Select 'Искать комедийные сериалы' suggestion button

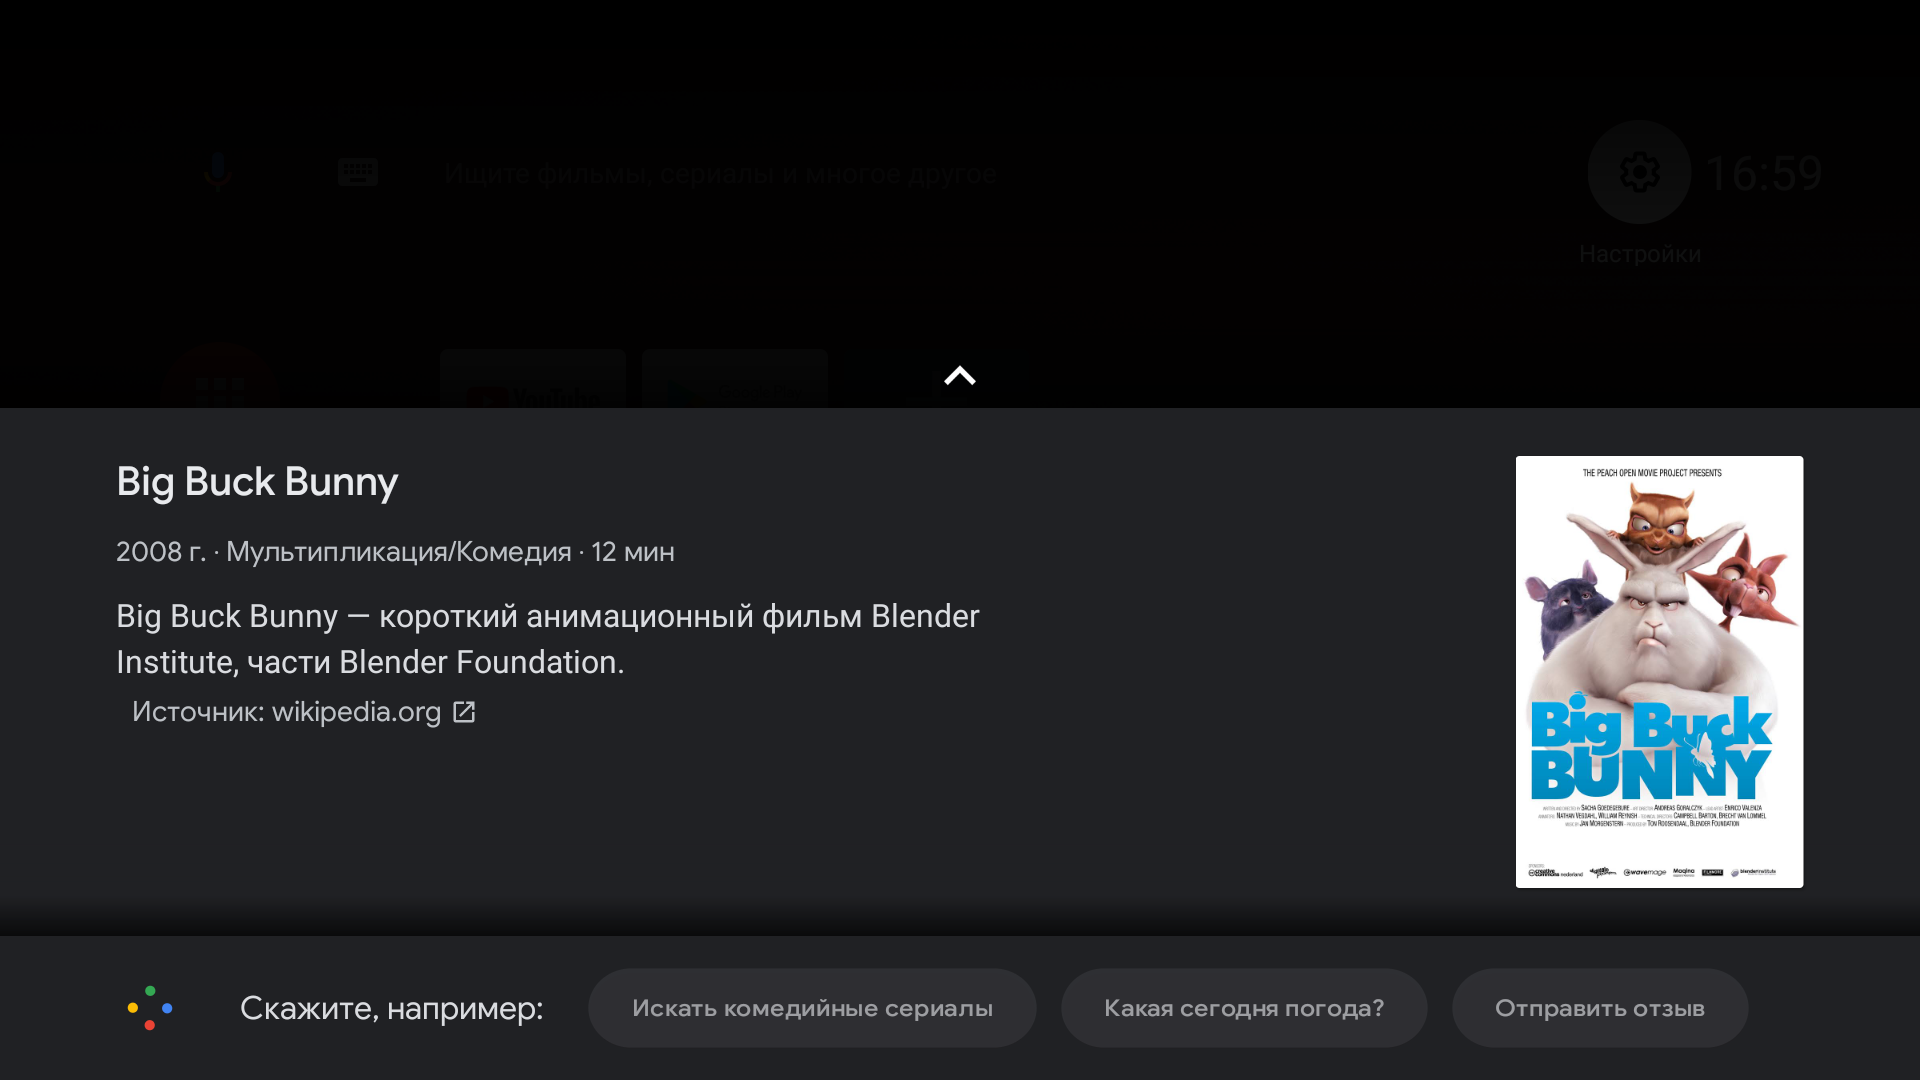click(x=812, y=1007)
